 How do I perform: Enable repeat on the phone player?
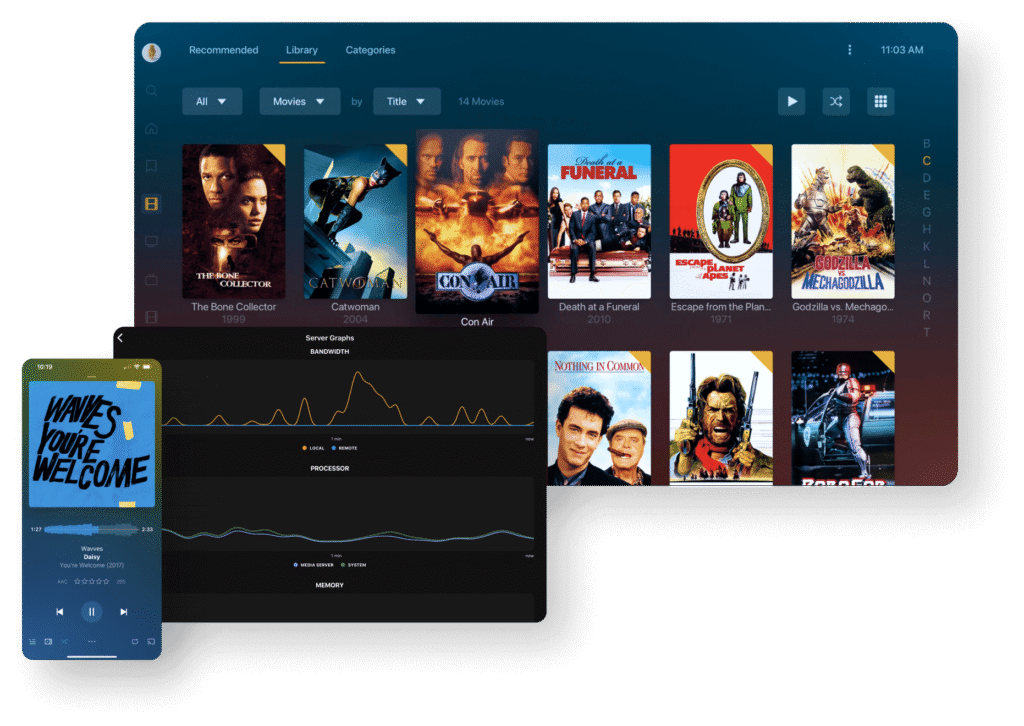click(x=134, y=641)
